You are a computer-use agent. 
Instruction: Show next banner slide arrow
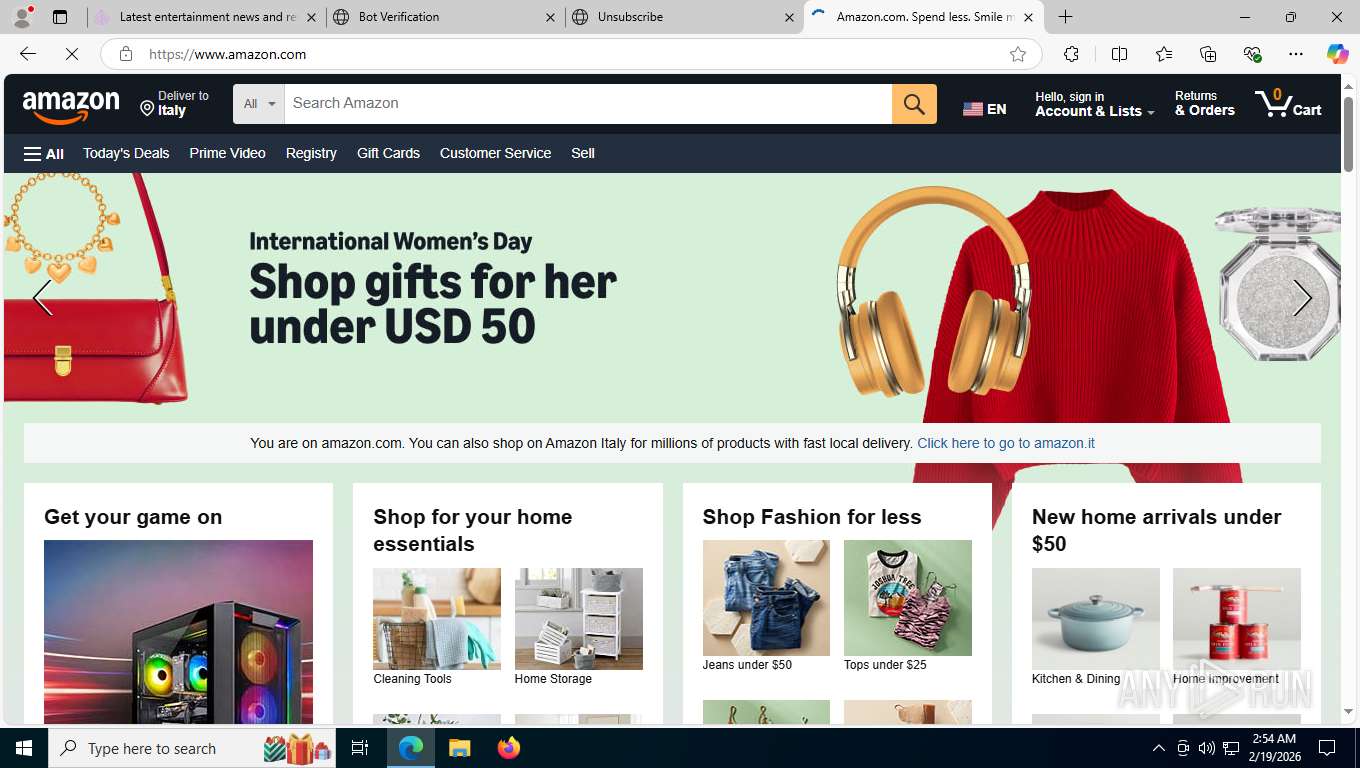1302,298
